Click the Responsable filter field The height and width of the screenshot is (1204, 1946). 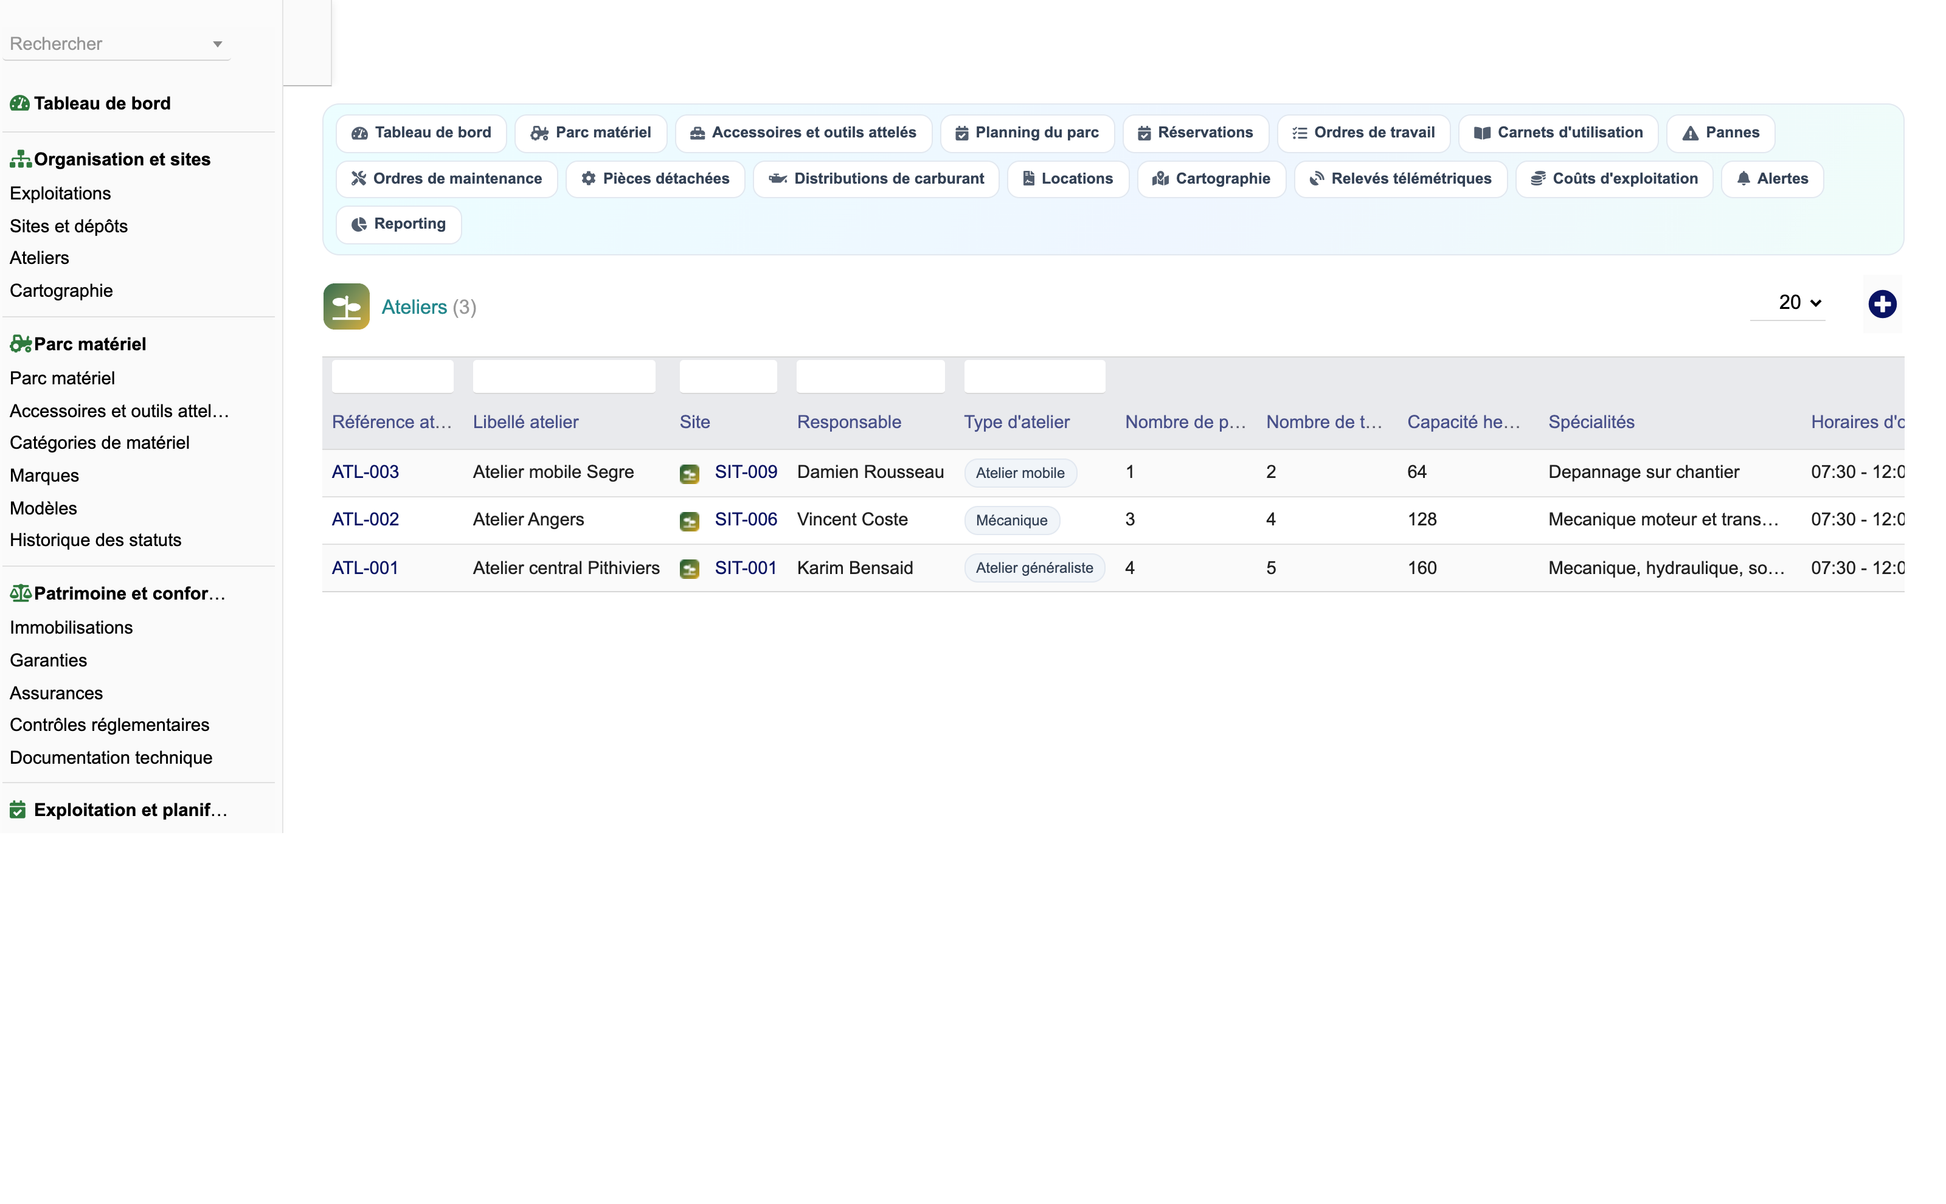click(870, 377)
